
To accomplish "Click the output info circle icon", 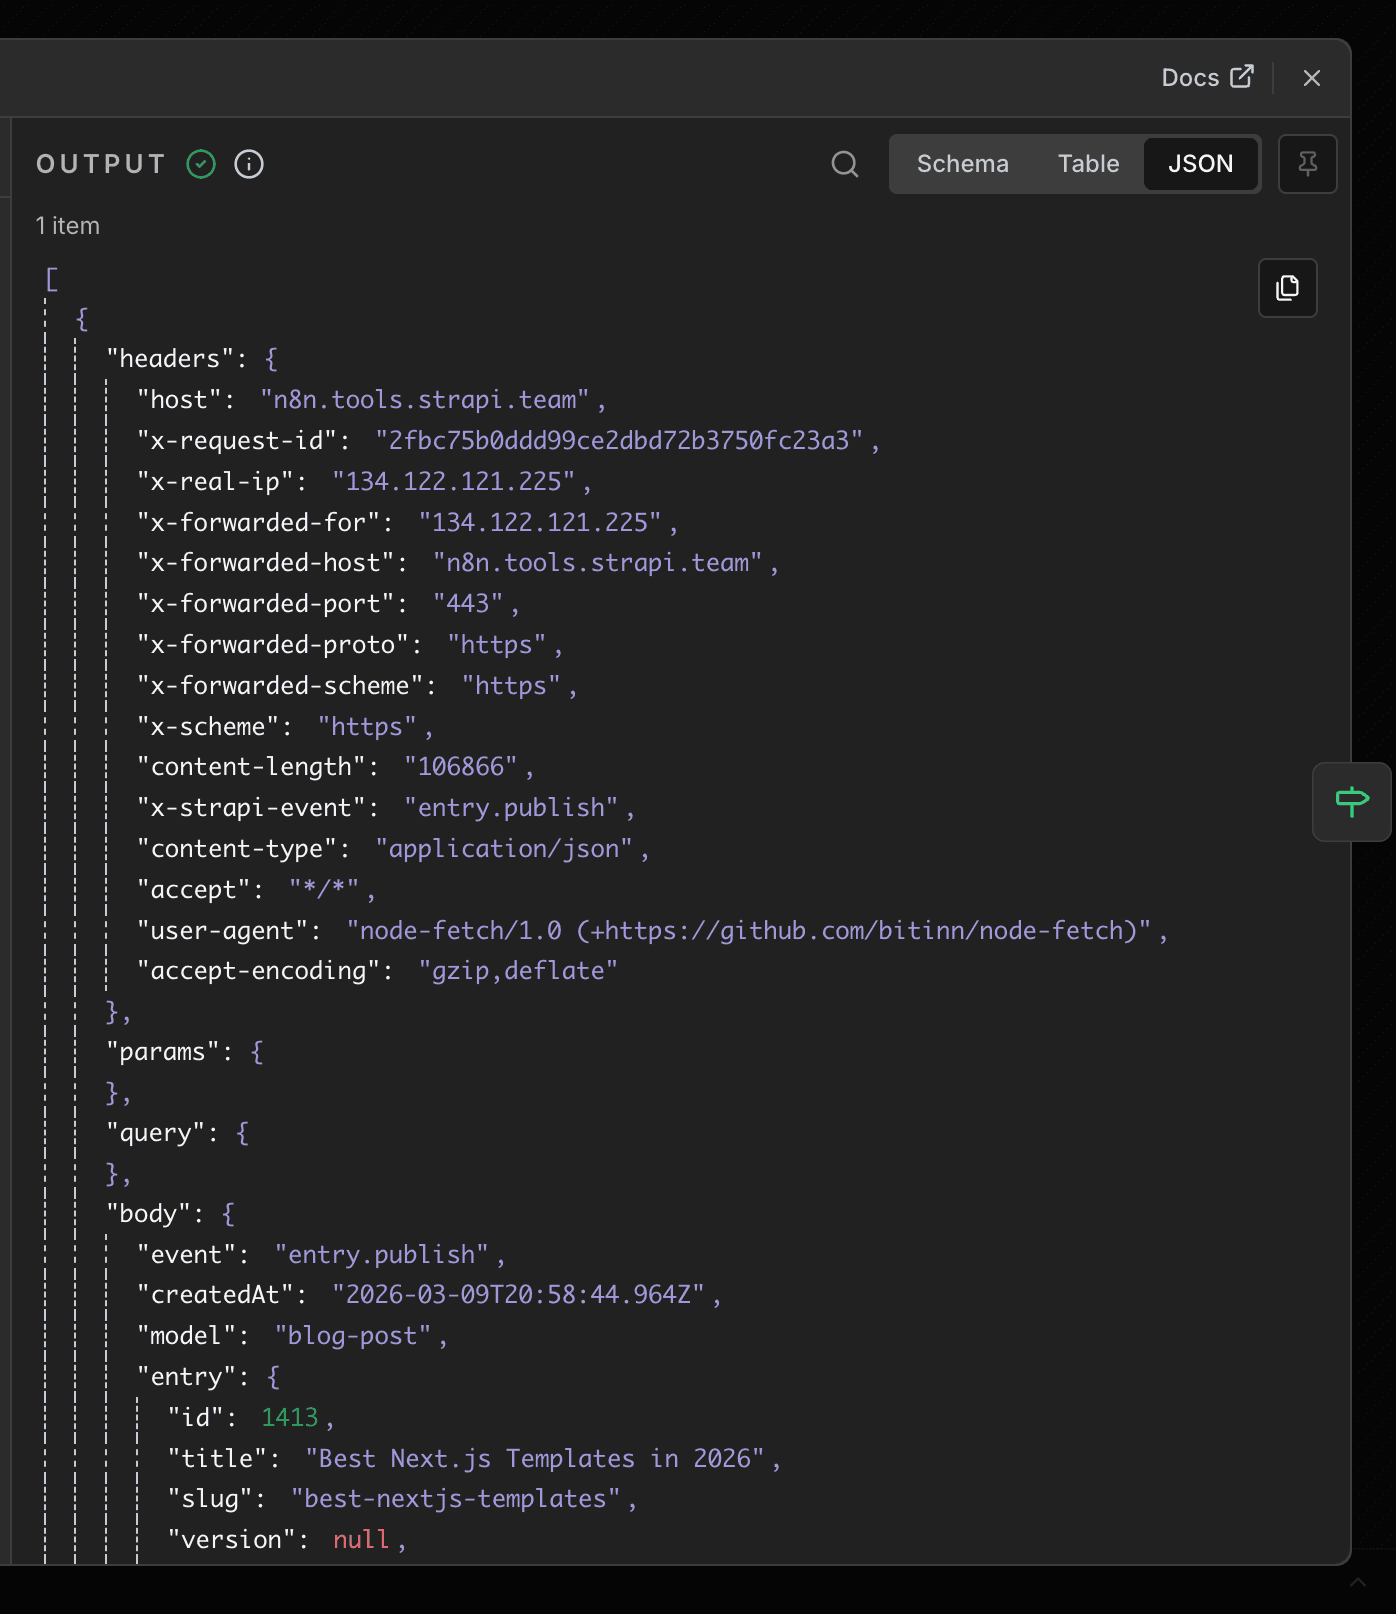I will tap(249, 164).
